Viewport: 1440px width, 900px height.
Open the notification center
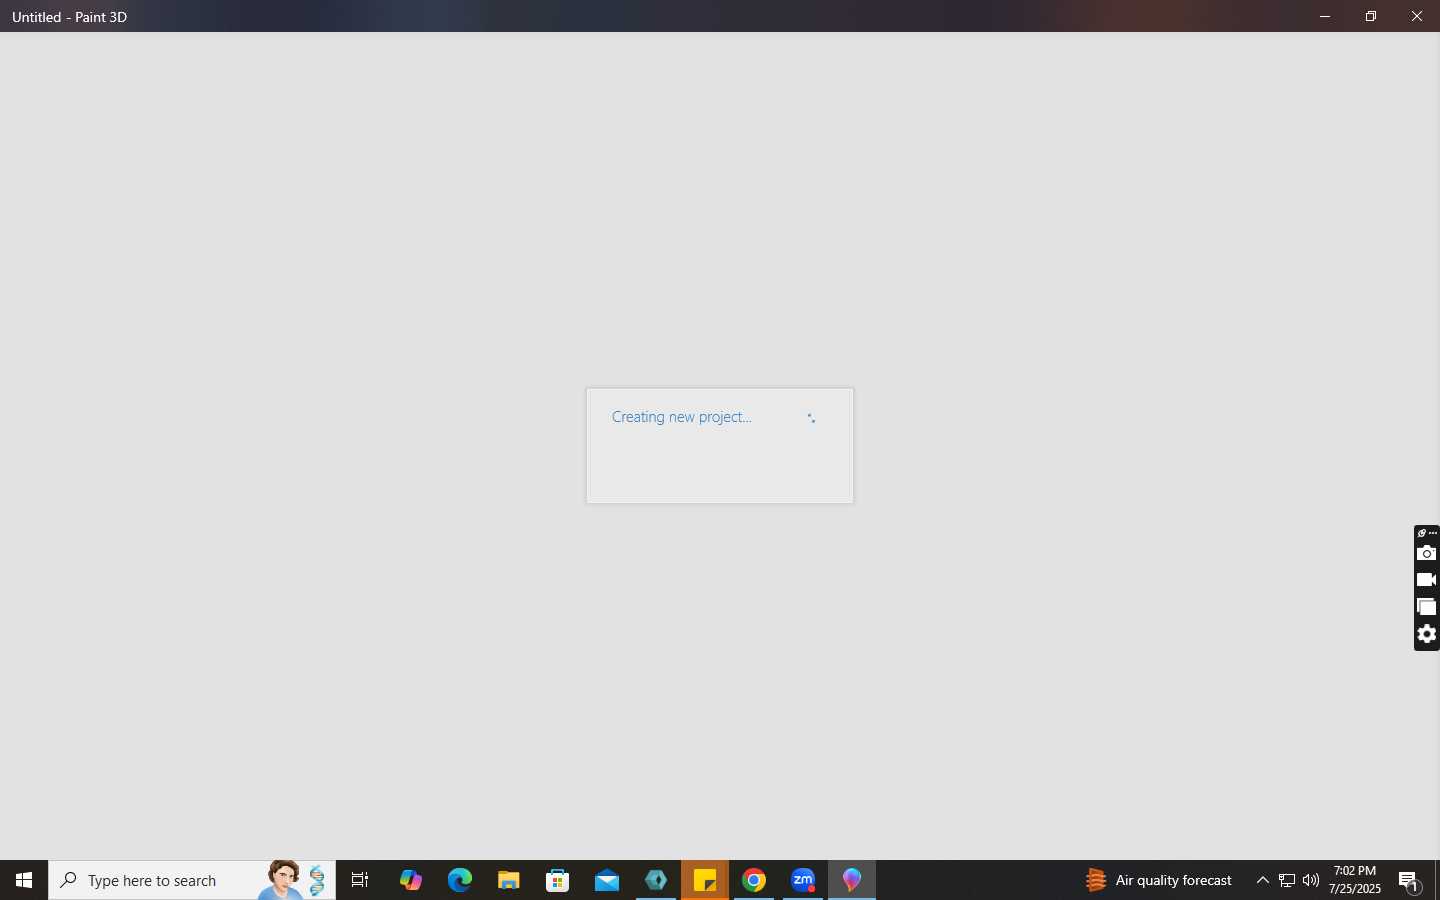coord(1410,880)
